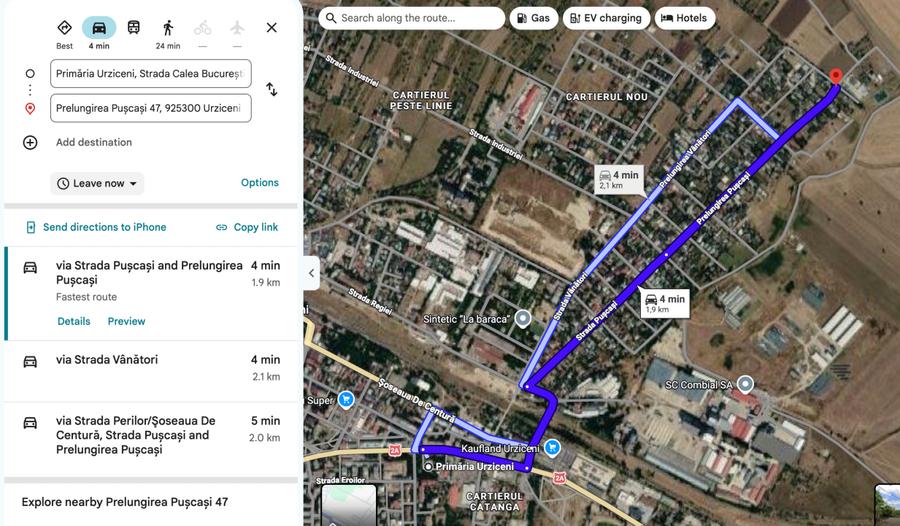Click the clock icon in Leave now
This screenshot has height=526, width=900.
63,184
